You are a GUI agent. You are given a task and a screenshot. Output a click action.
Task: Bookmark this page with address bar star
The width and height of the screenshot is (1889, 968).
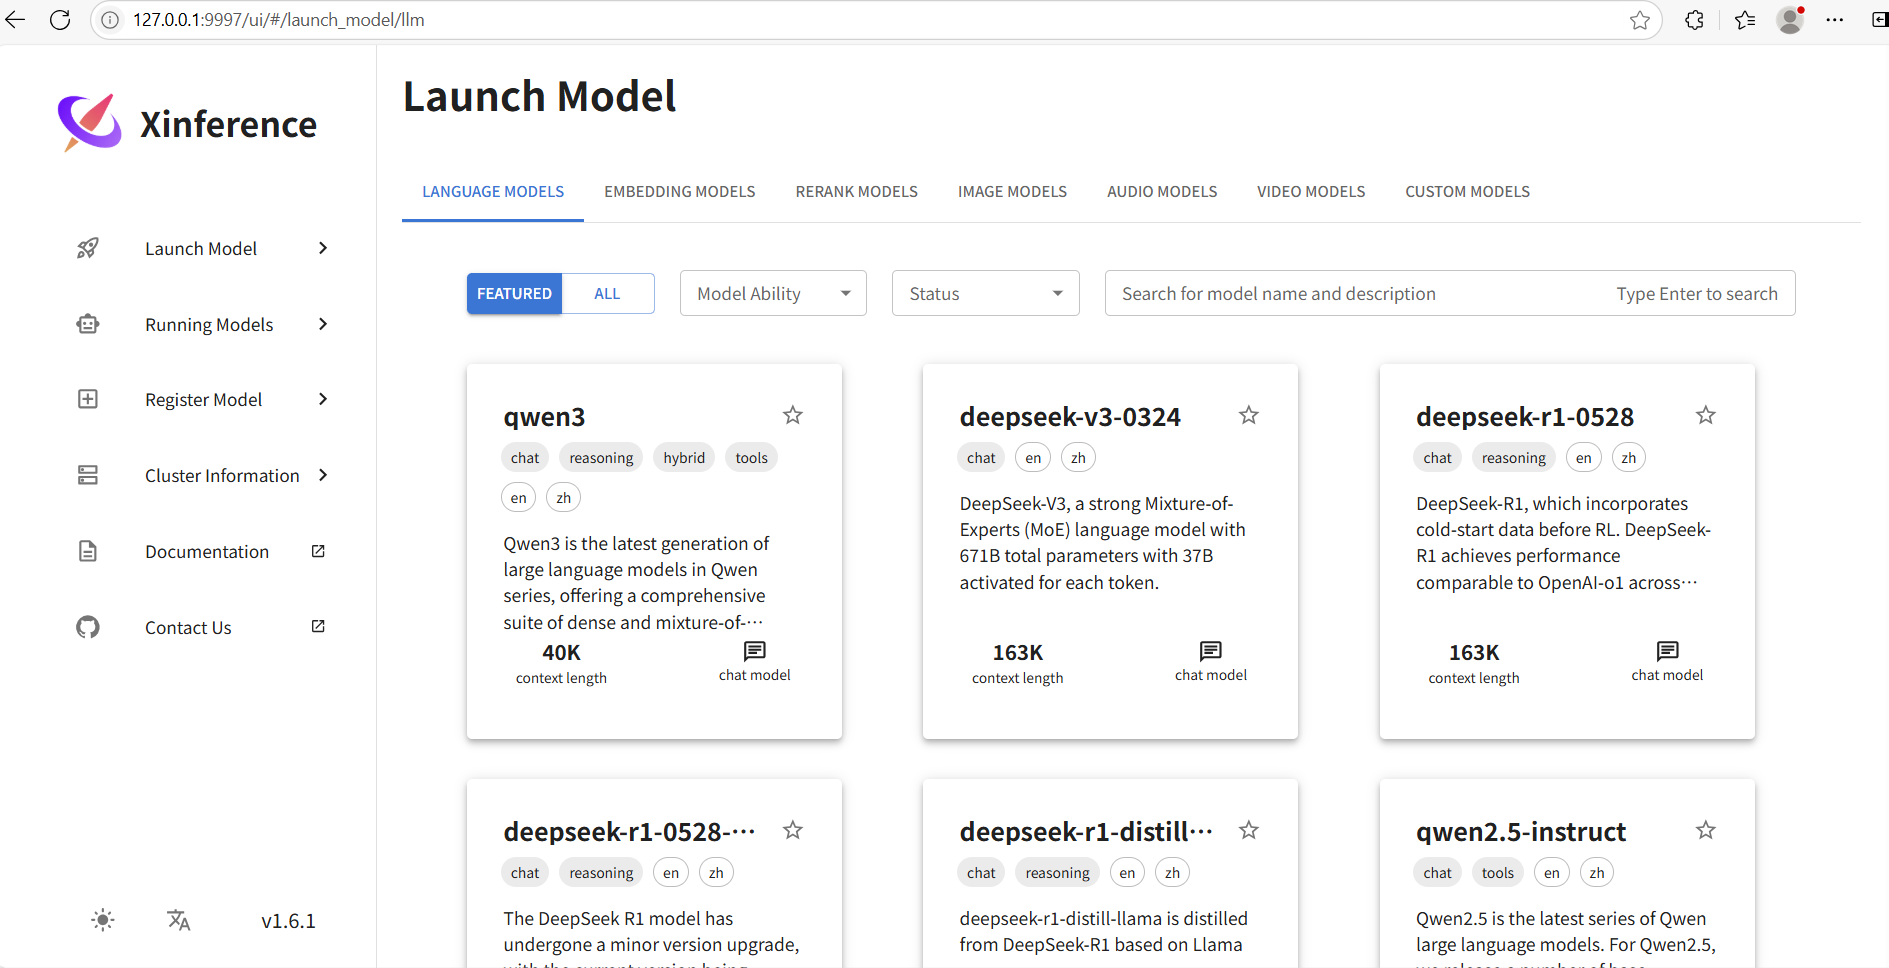(x=1640, y=20)
